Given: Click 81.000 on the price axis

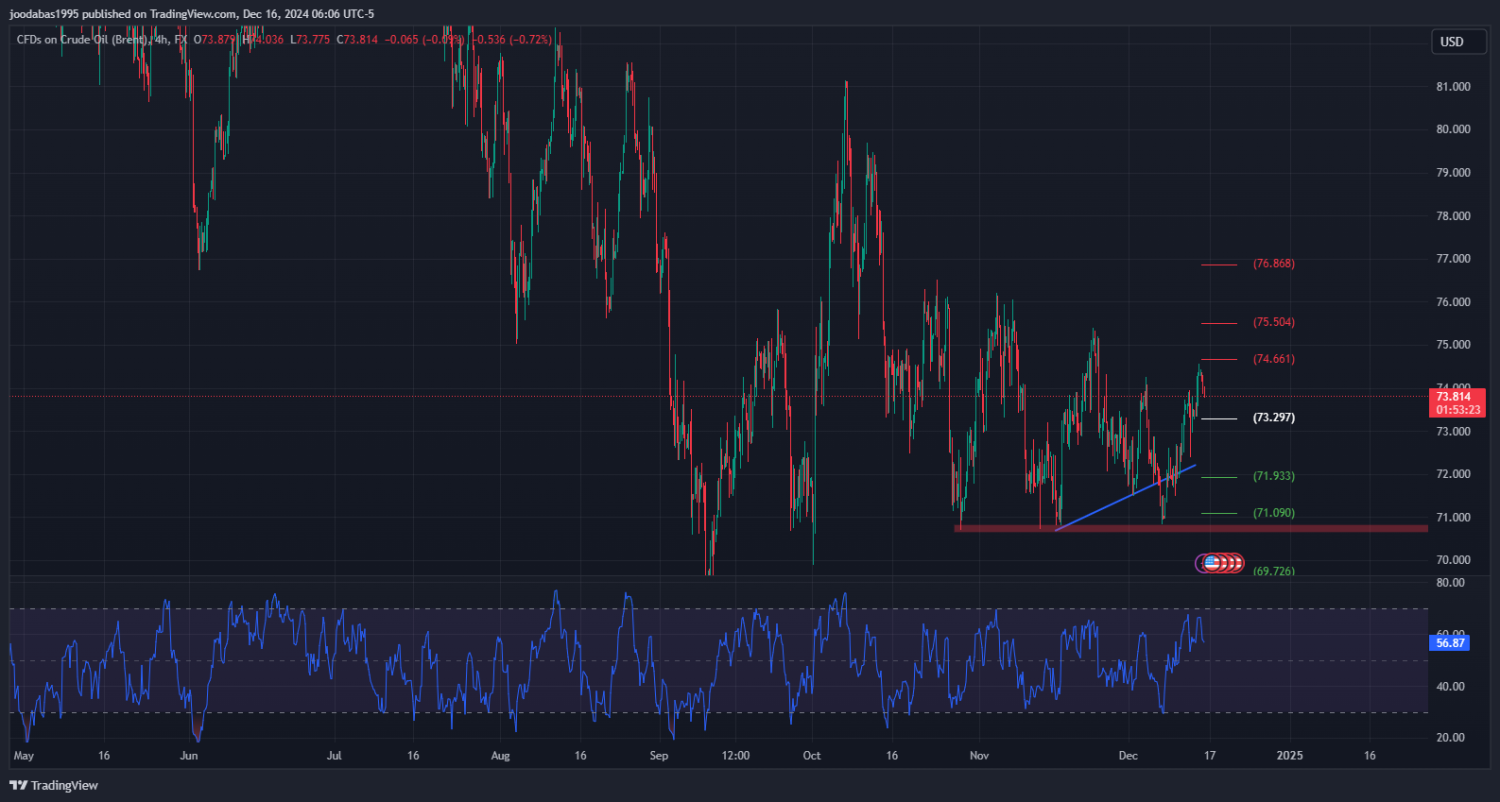Looking at the screenshot, I should pos(1453,86).
